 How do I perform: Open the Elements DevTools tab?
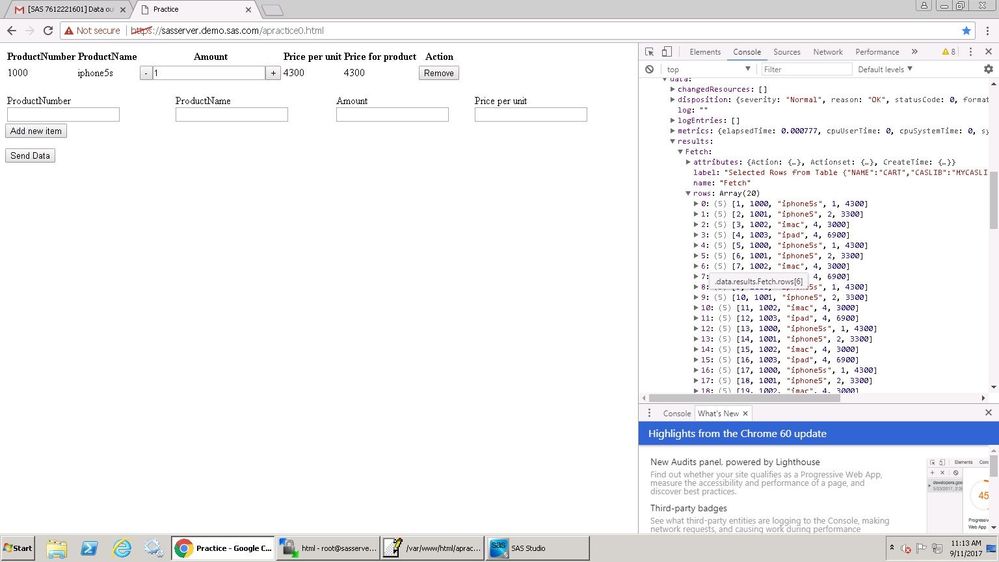(x=705, y=52)
